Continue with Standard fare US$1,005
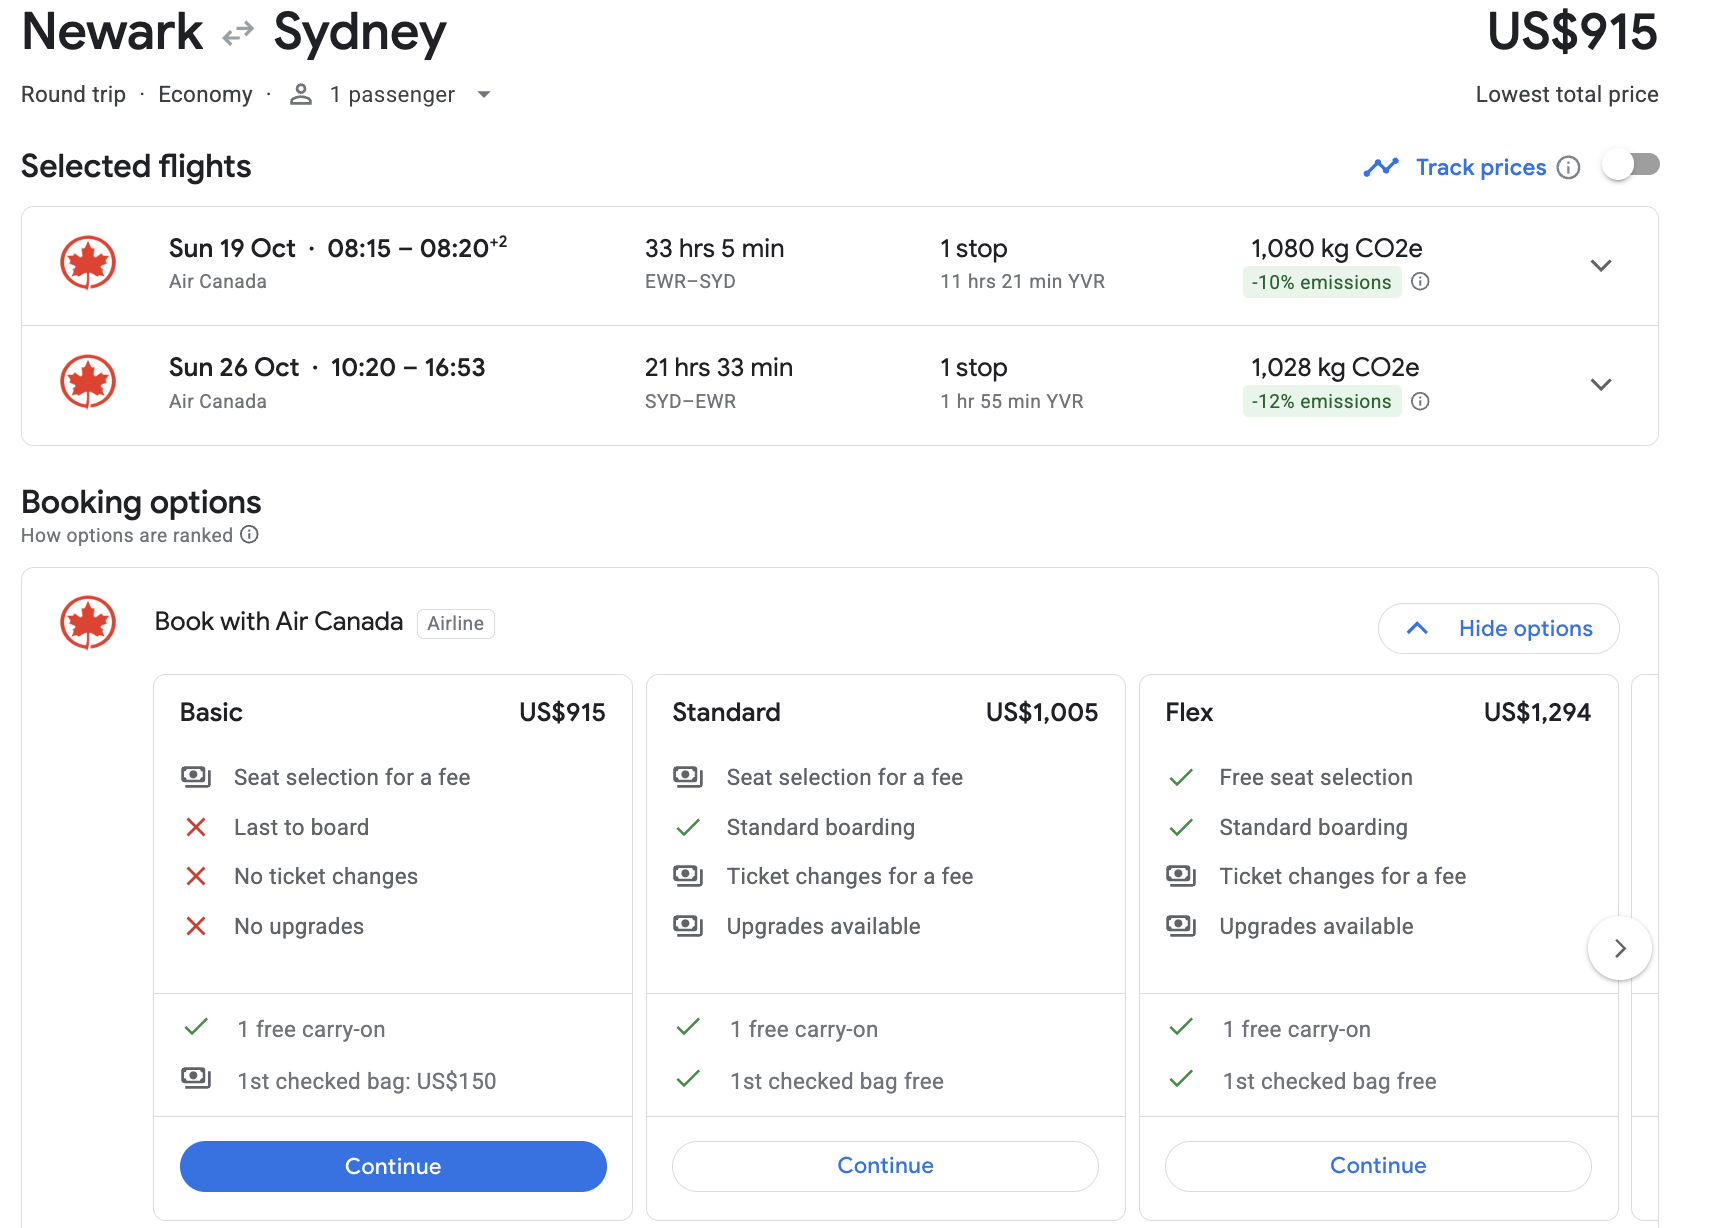This screenshot has height=1228, width=1718. coord(885,1166)
